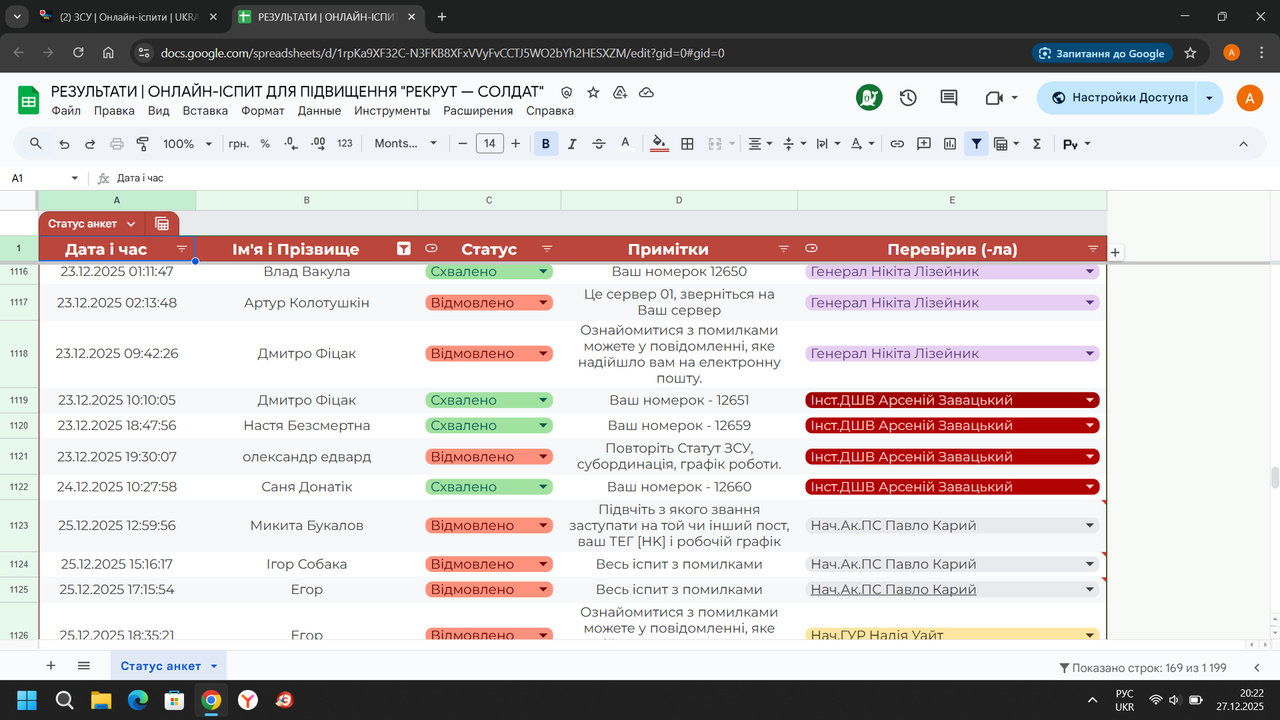Insert a chart
This screenshot has height=720, width=1280.
pos(950,144)
